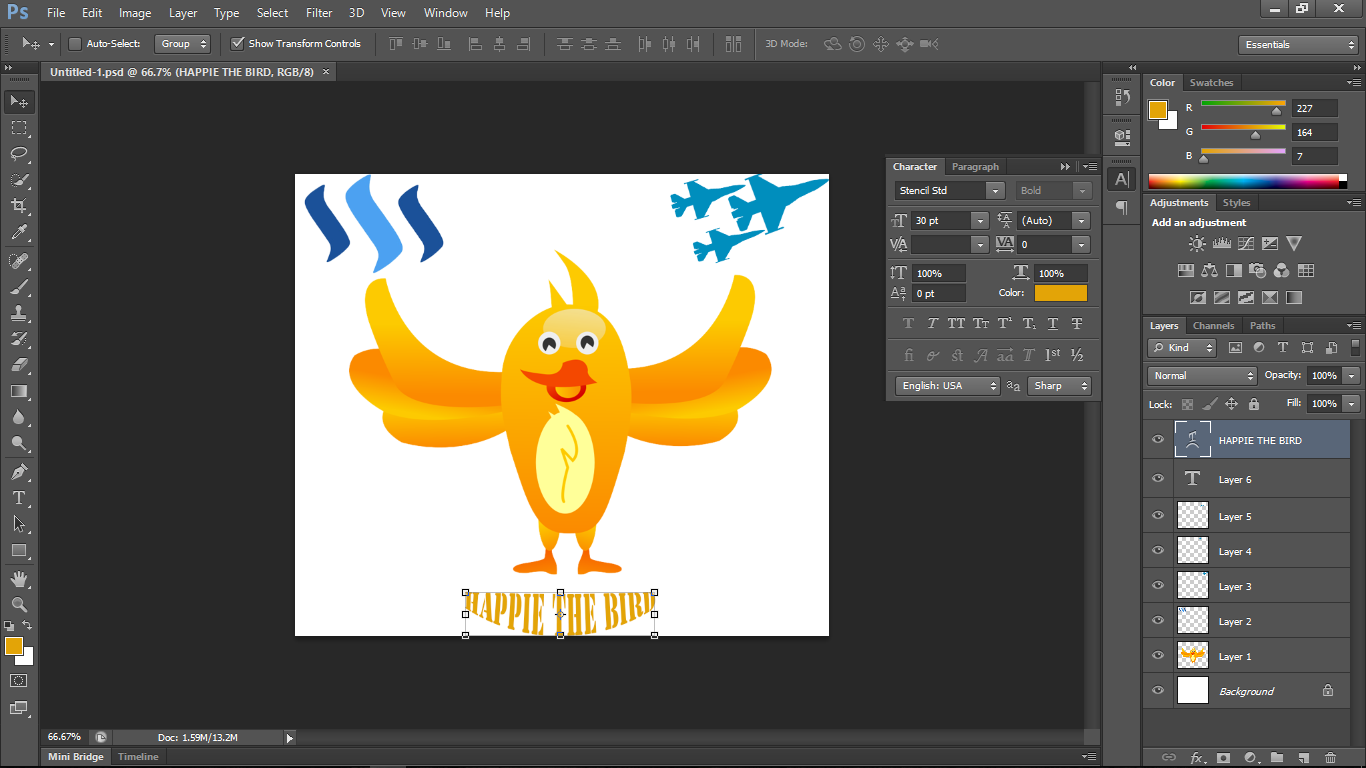Viewport: 1366px width, 768px height.
Task: Uncheck Show Transform Controls
Action: 238,44
